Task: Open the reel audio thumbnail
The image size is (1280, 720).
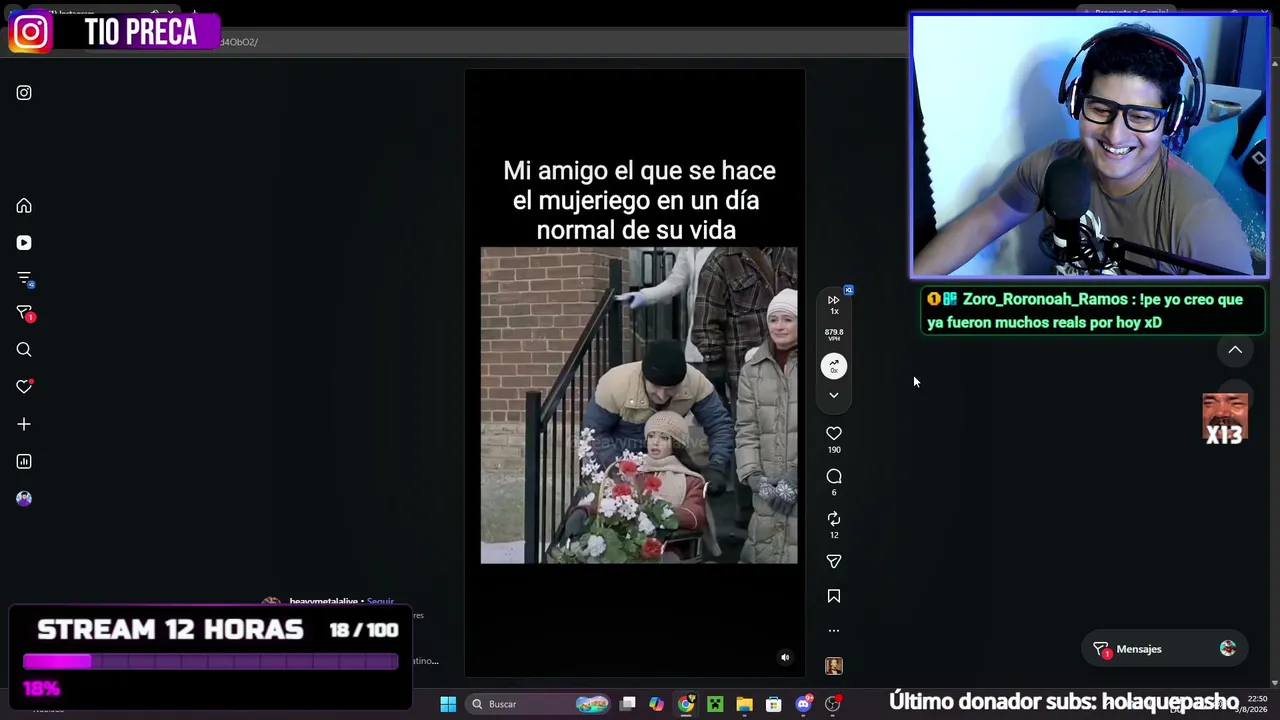Action: pos(834,666)
